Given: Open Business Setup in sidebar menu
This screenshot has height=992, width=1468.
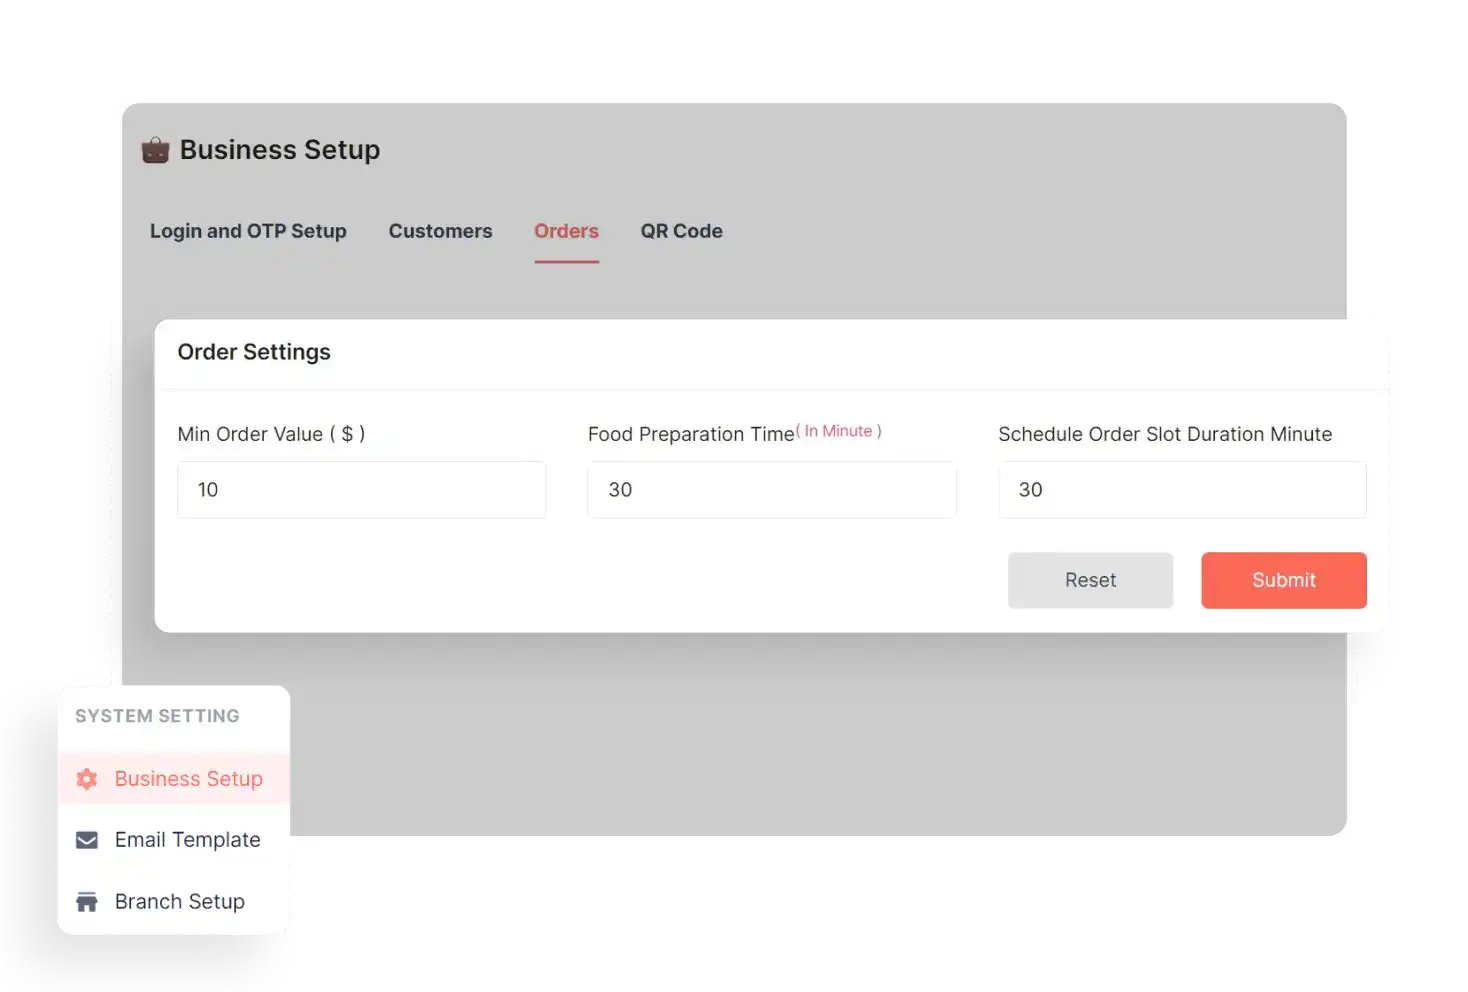Looking at the screenshot, I should pyautogui.click(x=174, y=779).
